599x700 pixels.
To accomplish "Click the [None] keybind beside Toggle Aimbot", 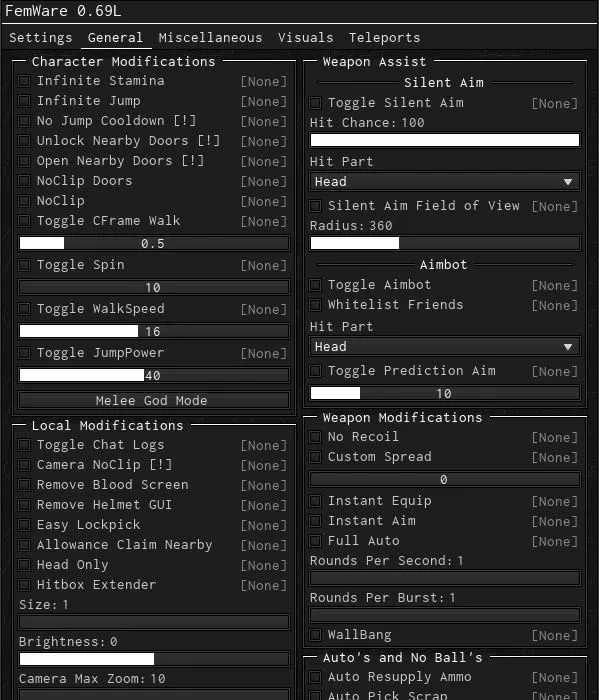I will click(x=555, y=286).
